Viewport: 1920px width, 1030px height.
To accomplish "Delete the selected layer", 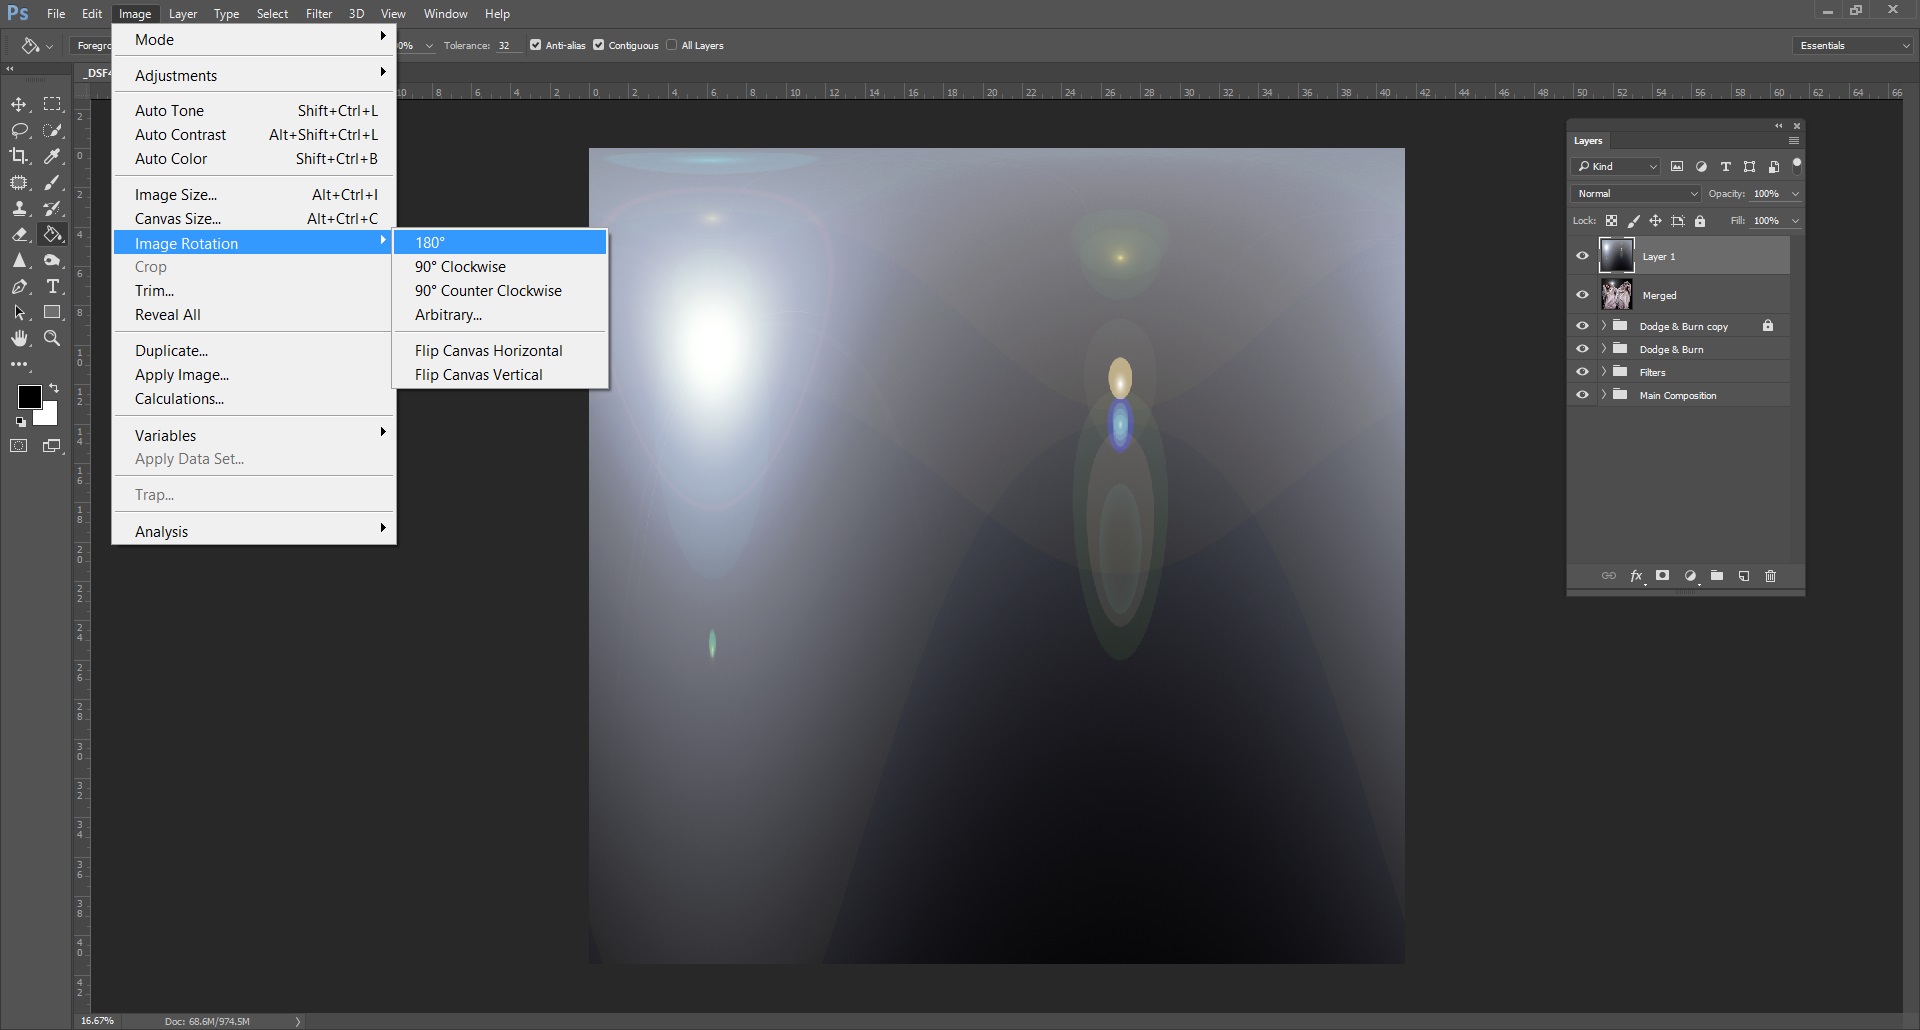I will coord(1770,576).
